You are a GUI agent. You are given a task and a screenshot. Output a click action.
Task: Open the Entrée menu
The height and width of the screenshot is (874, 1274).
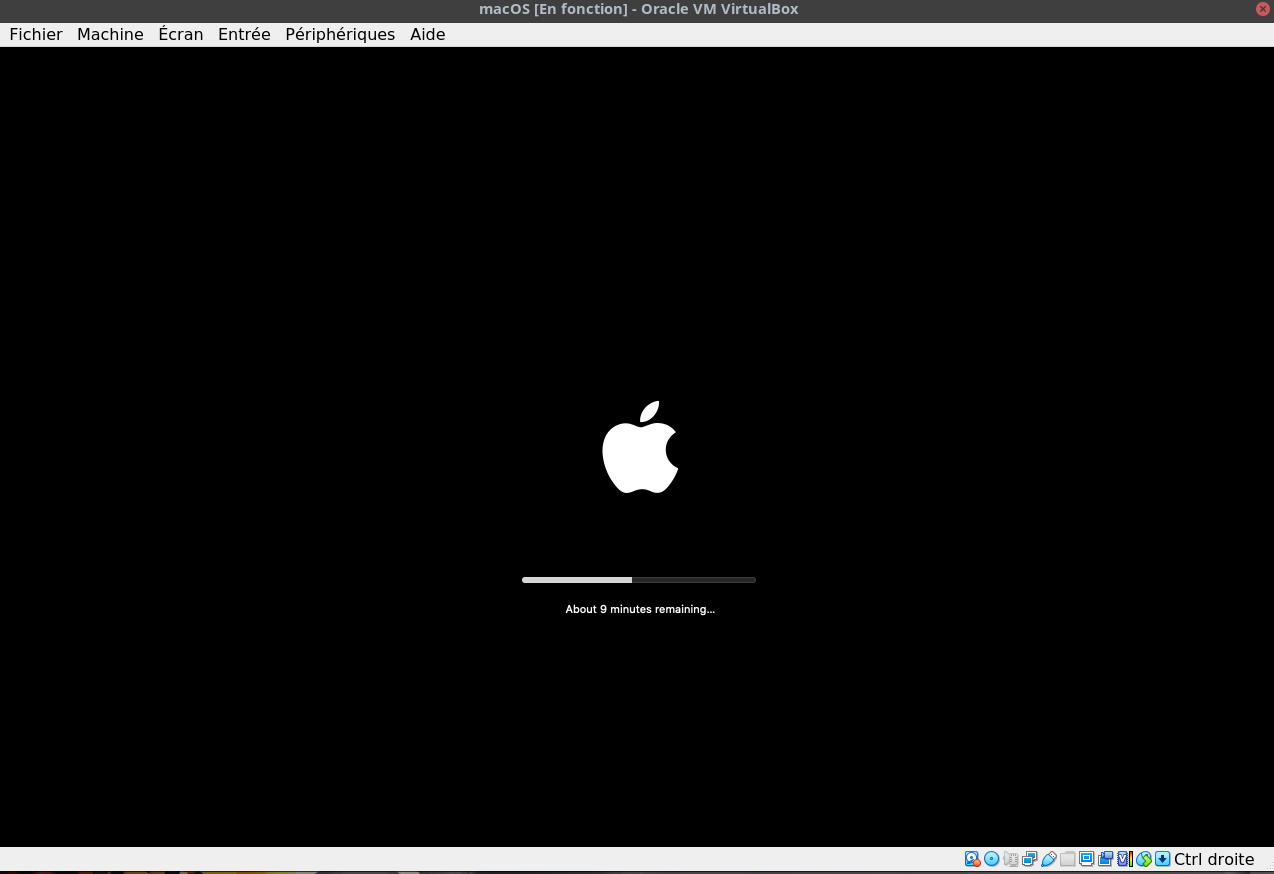point(244,34)
